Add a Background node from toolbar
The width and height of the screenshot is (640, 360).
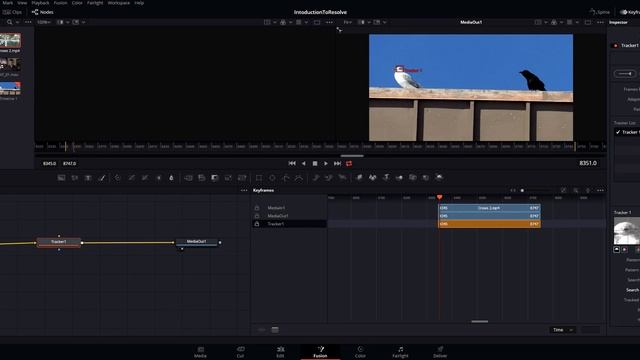tap(61, 178)
